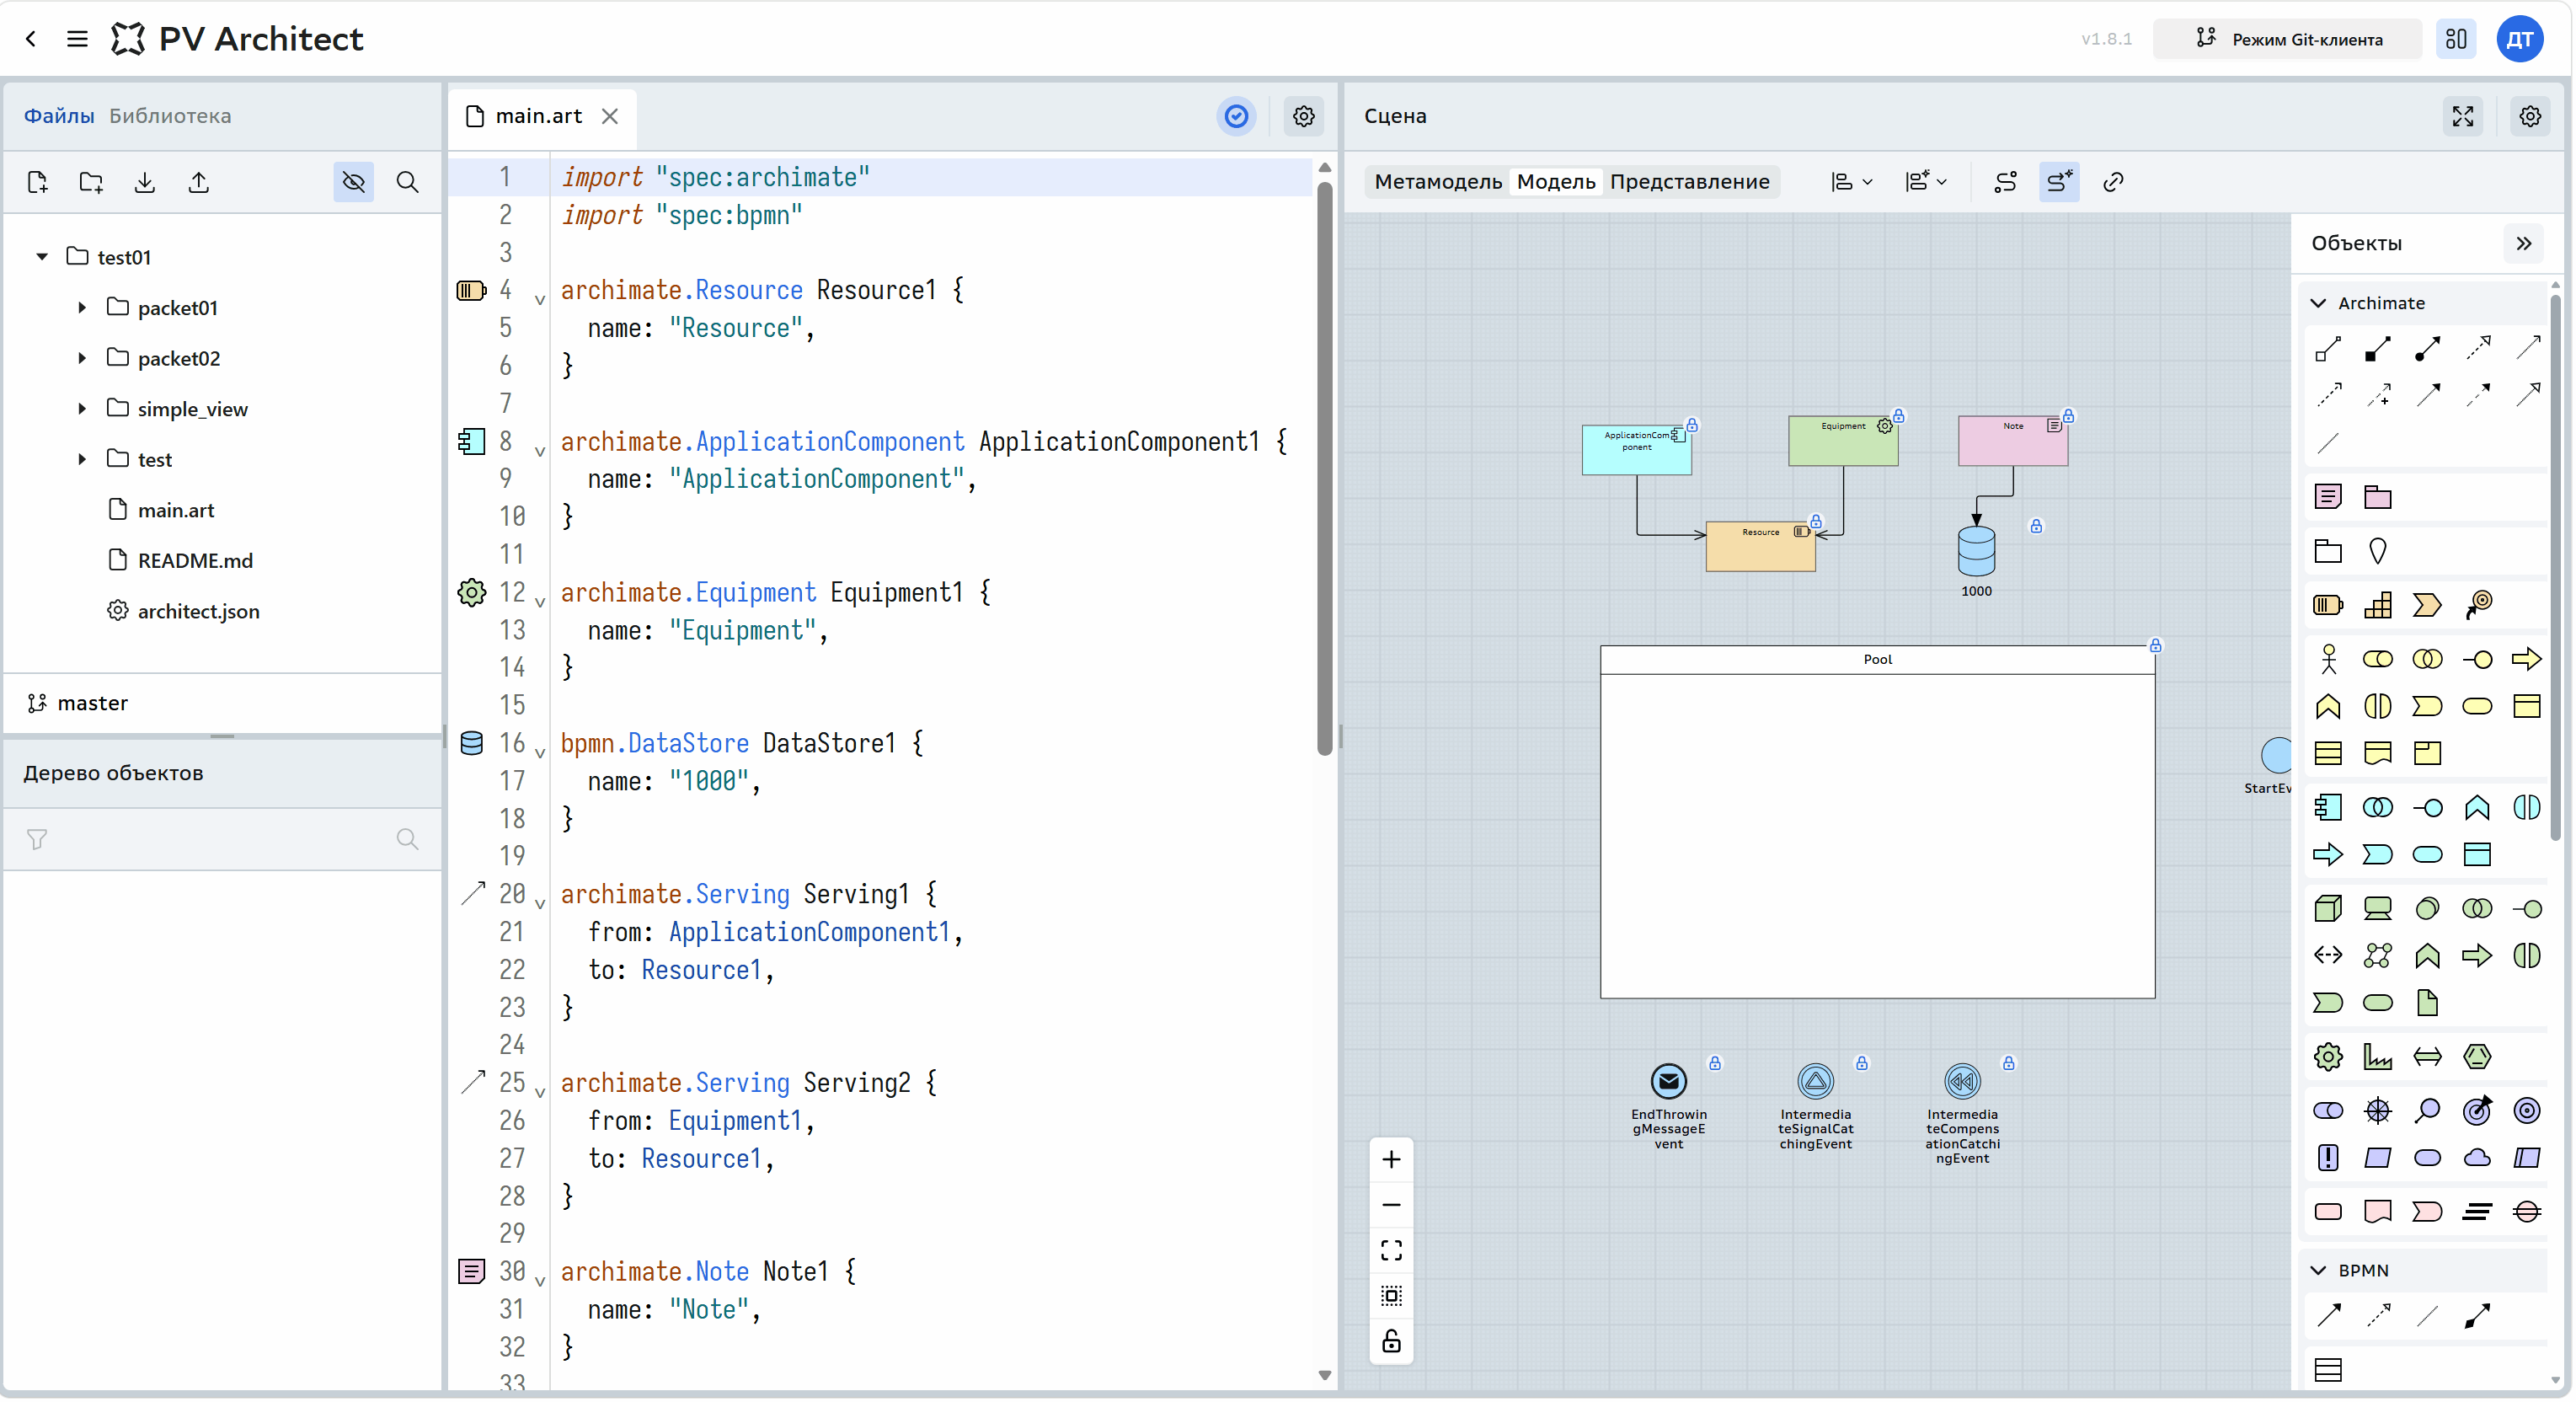Expand the simple_view folder

[x=82, y=409]
